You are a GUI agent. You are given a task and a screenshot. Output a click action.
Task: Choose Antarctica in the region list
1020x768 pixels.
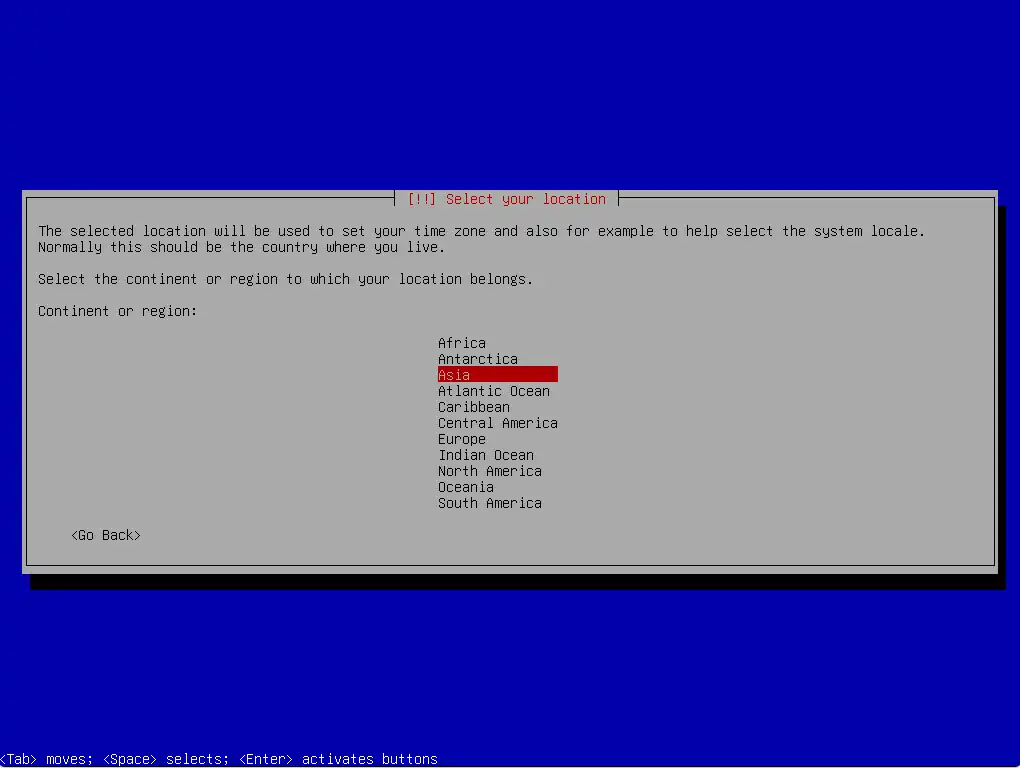click(477, 359)
